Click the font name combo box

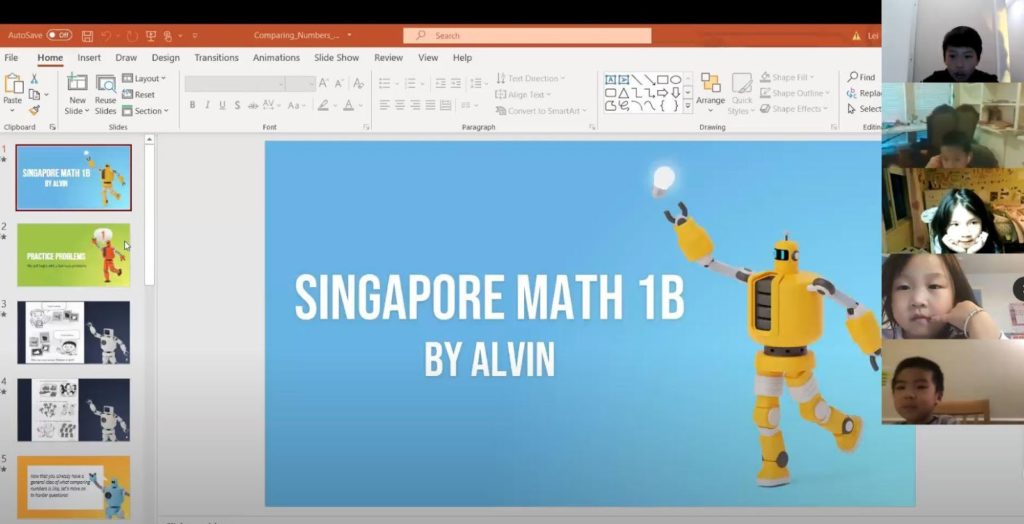(235, 84)
